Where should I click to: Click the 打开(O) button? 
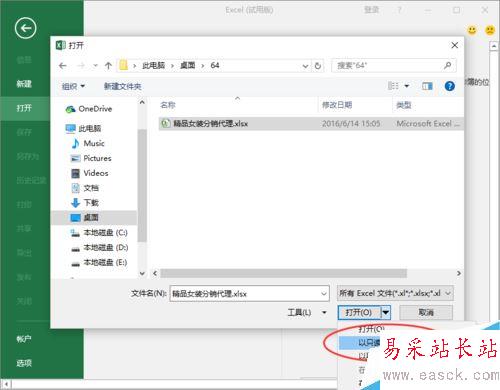[359, 313]
